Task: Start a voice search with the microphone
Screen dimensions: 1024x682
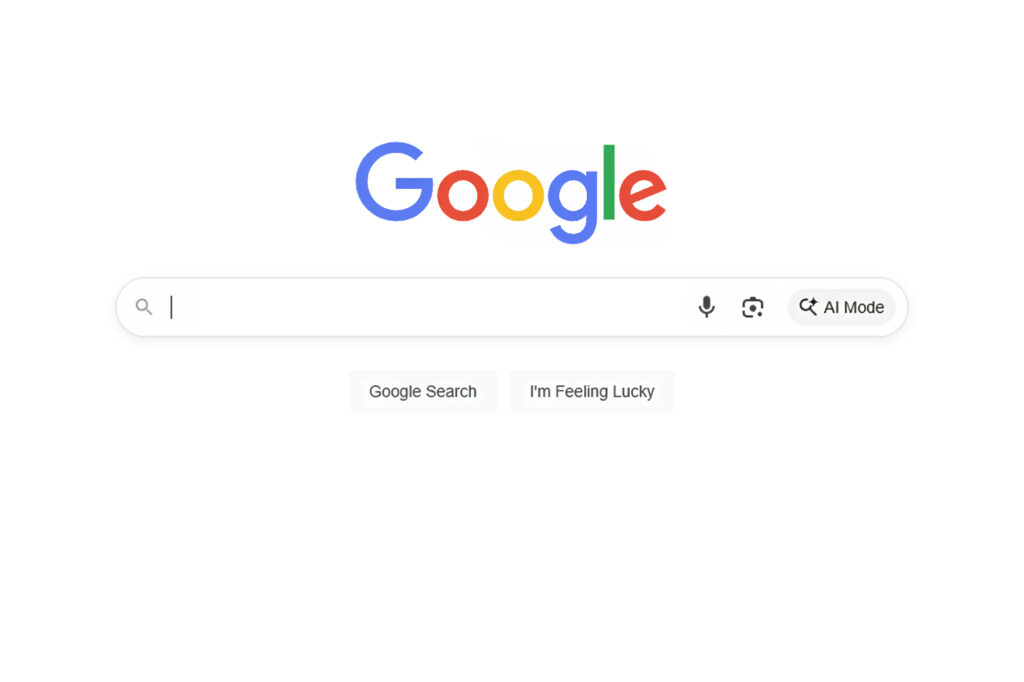Action: click(x=706, y=306)
